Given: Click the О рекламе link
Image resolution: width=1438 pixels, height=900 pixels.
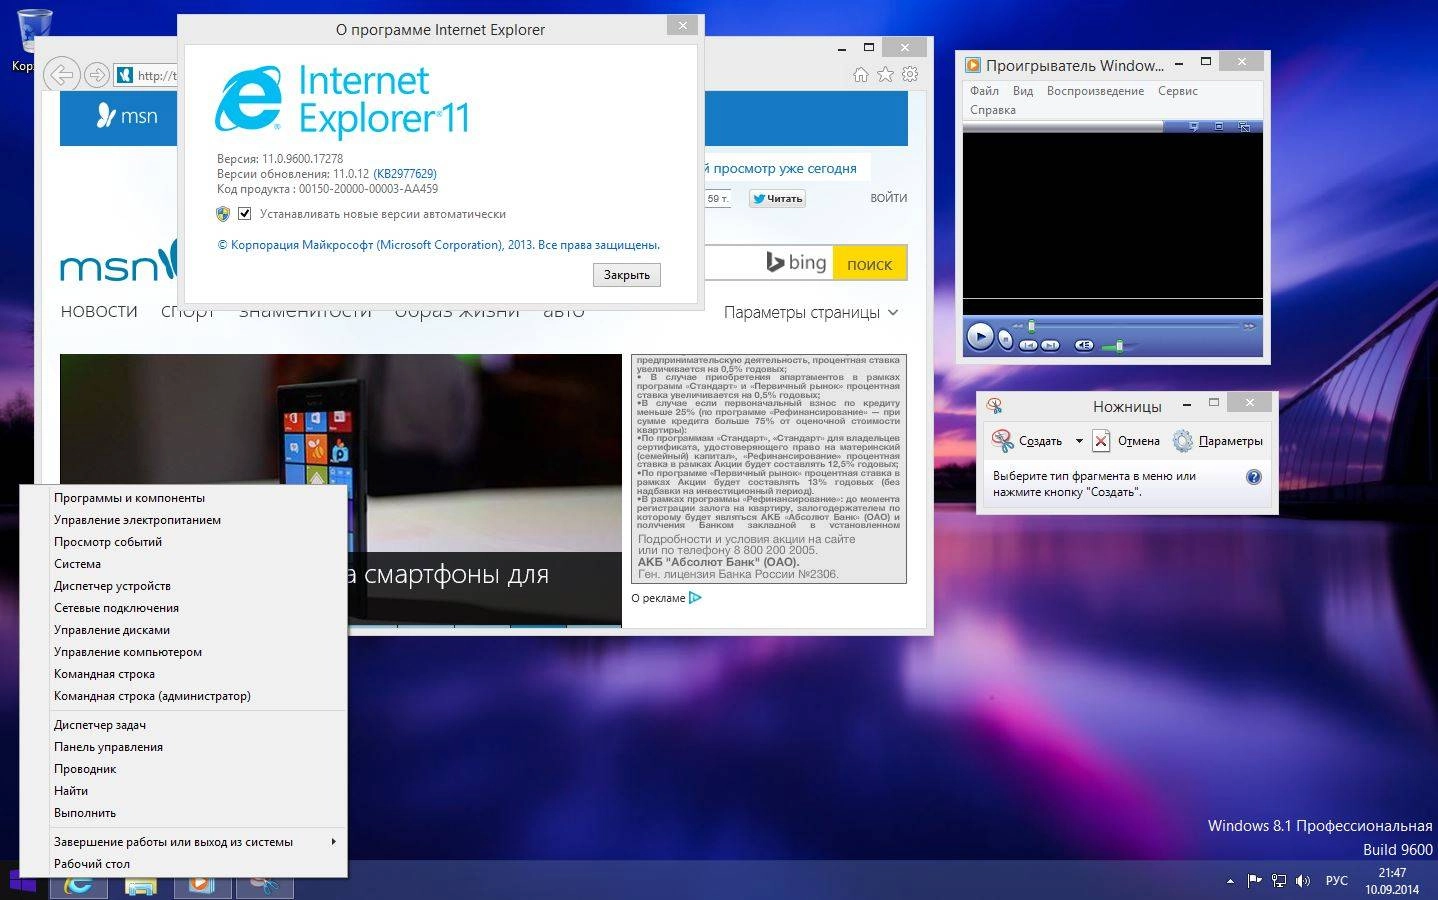Looking at the screenshot, I should (x=666, y=598).
